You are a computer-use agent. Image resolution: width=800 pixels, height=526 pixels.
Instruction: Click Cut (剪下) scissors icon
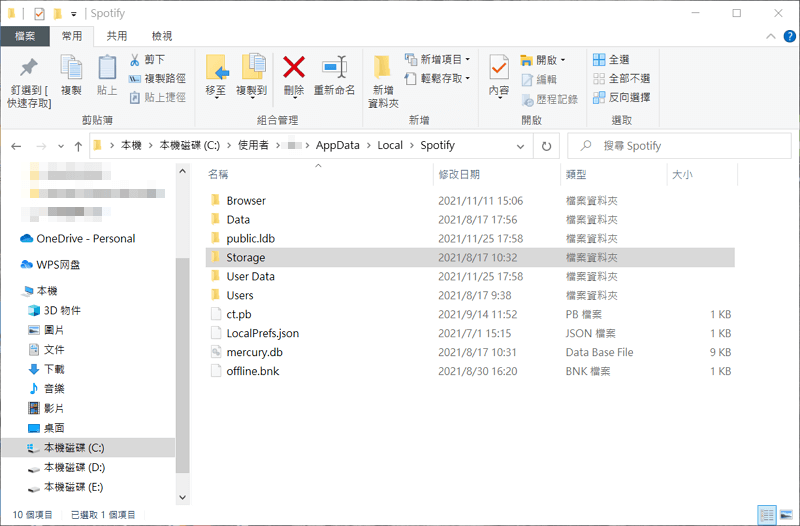(x=134, y=60)
